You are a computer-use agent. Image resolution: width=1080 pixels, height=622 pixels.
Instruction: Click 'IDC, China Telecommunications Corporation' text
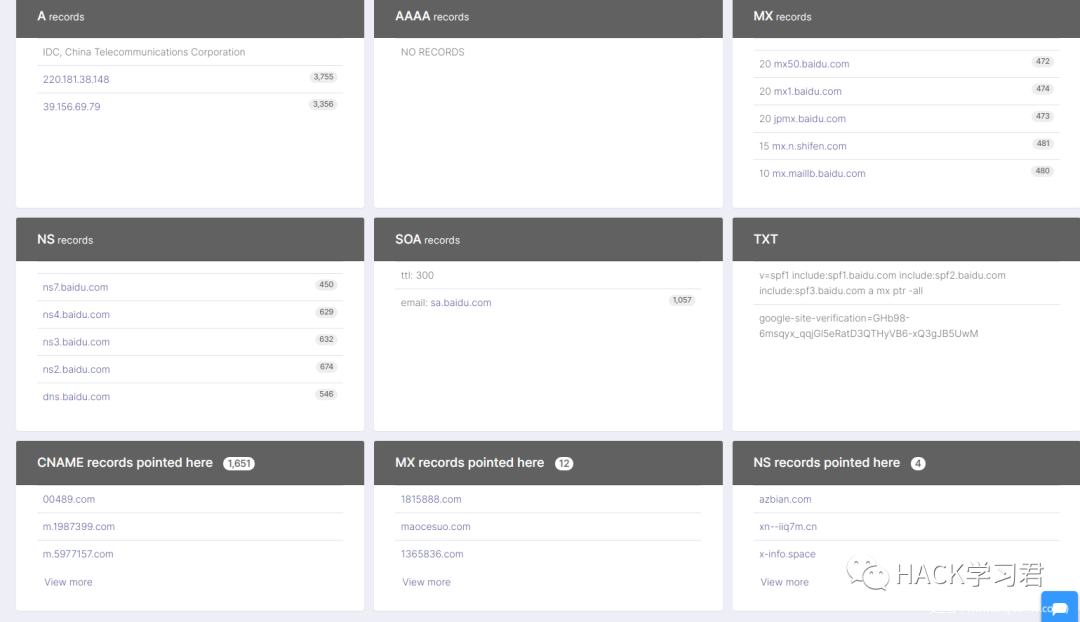coord(144,52)
